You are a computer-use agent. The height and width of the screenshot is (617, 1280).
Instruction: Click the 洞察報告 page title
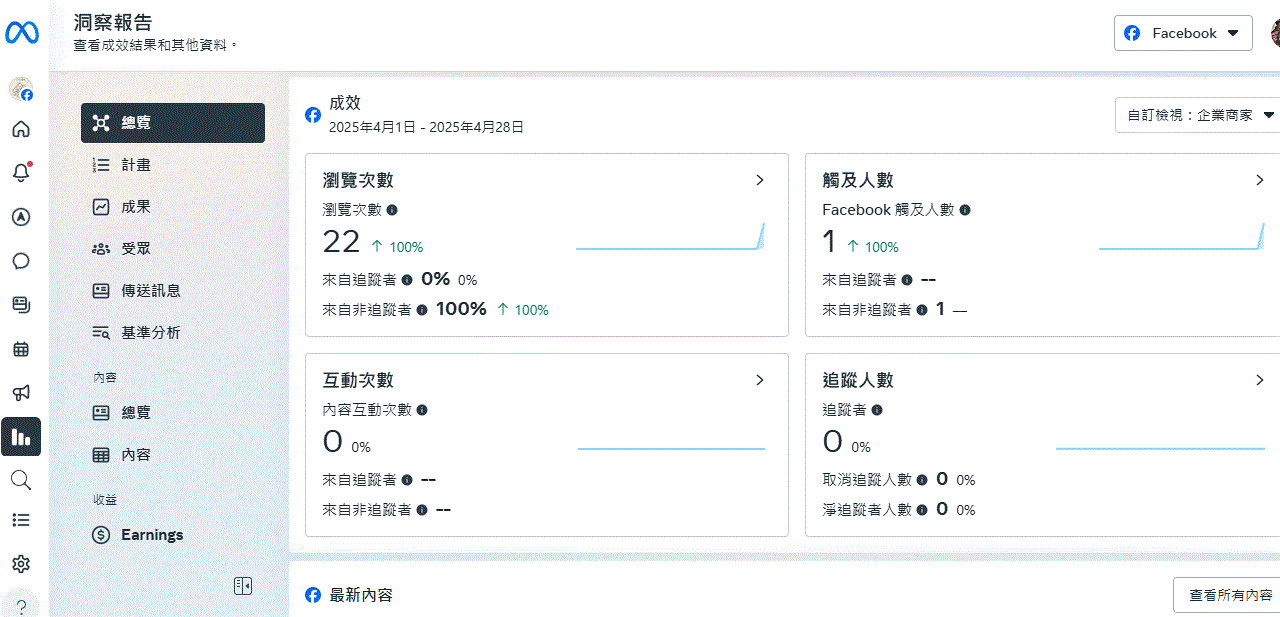coord(113,22)
